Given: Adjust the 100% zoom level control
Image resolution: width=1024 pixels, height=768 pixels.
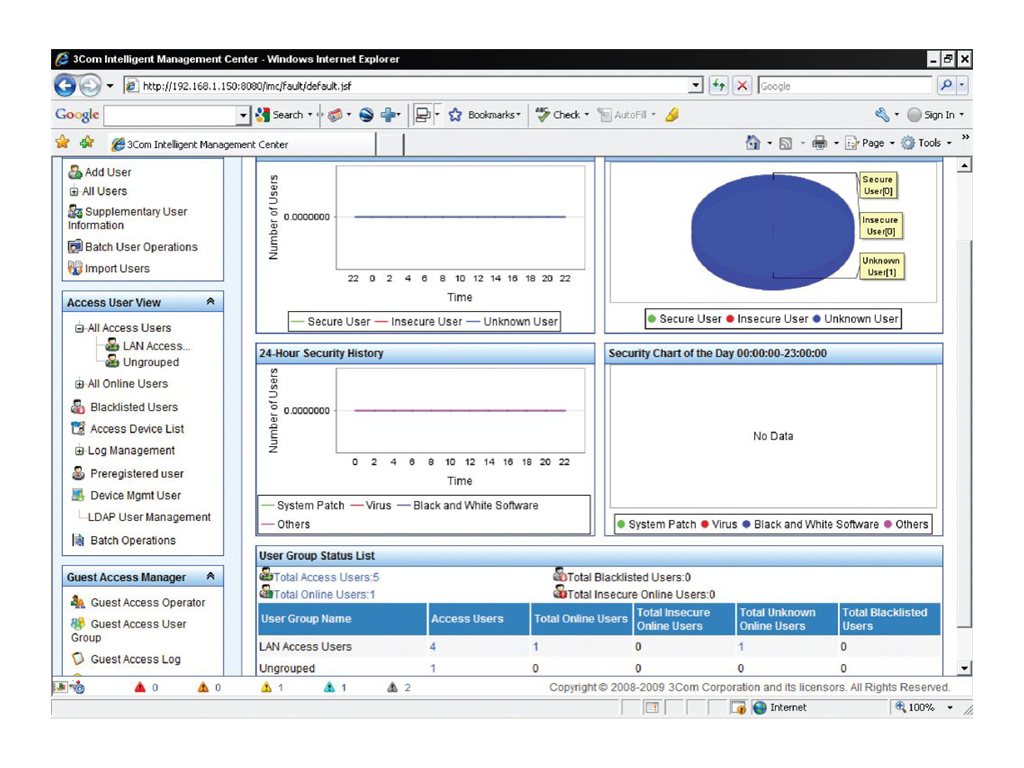Looking at the screenshot, I should point(923,708).
